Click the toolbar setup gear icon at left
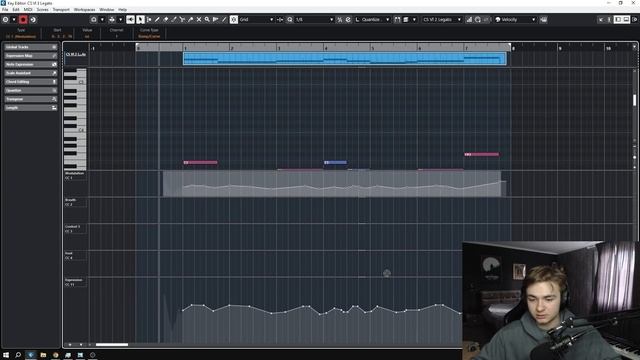Viewport: 640px width, 360px height. point(5,20)
